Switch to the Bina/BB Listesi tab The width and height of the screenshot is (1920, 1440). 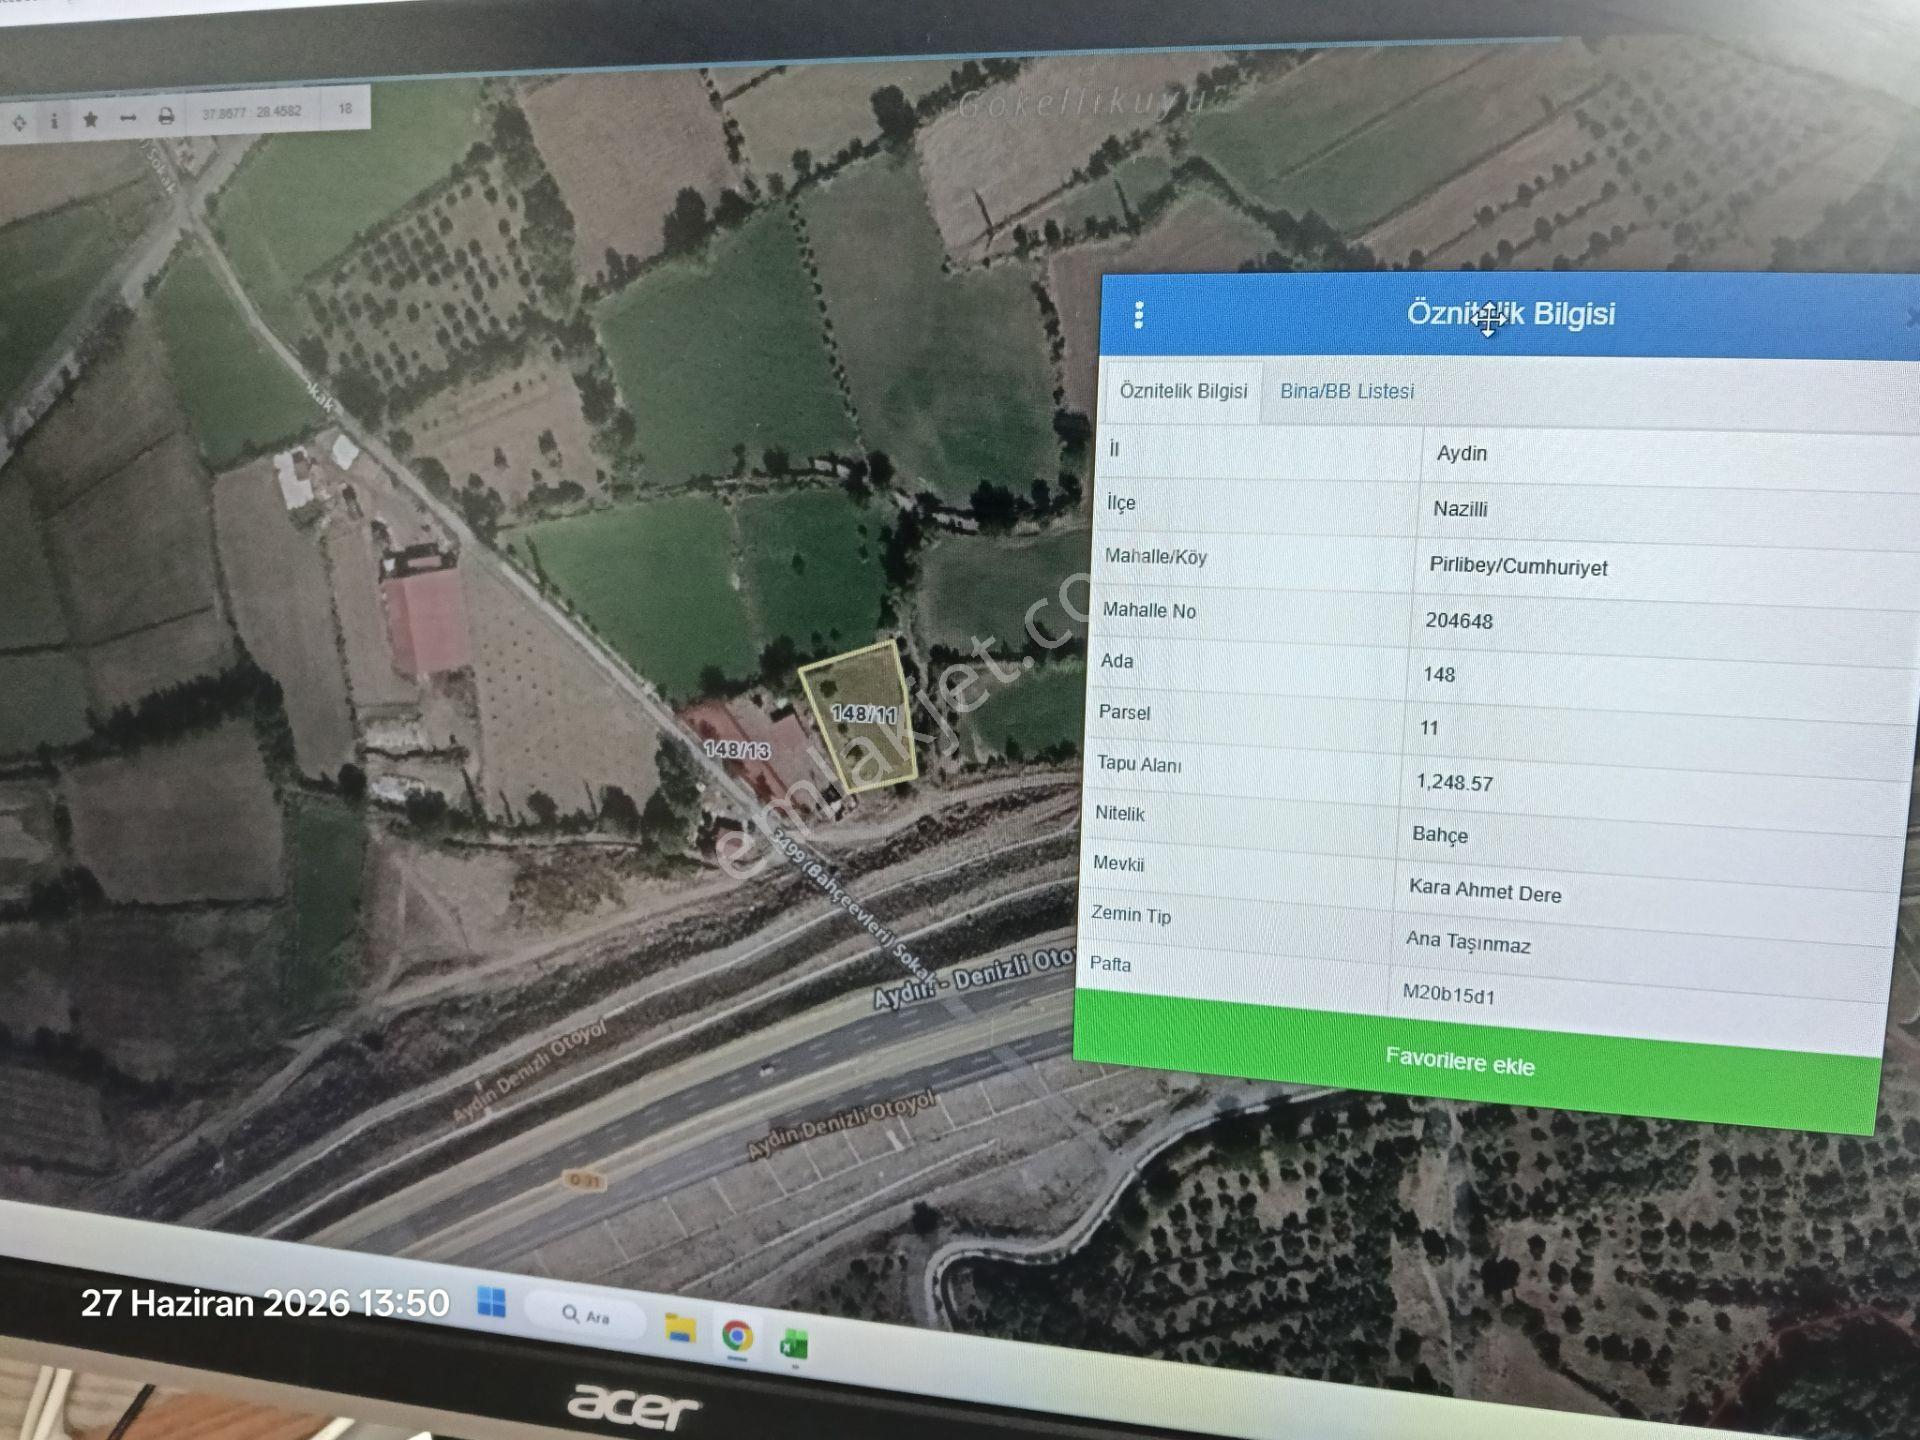(x=1347, y=392)
